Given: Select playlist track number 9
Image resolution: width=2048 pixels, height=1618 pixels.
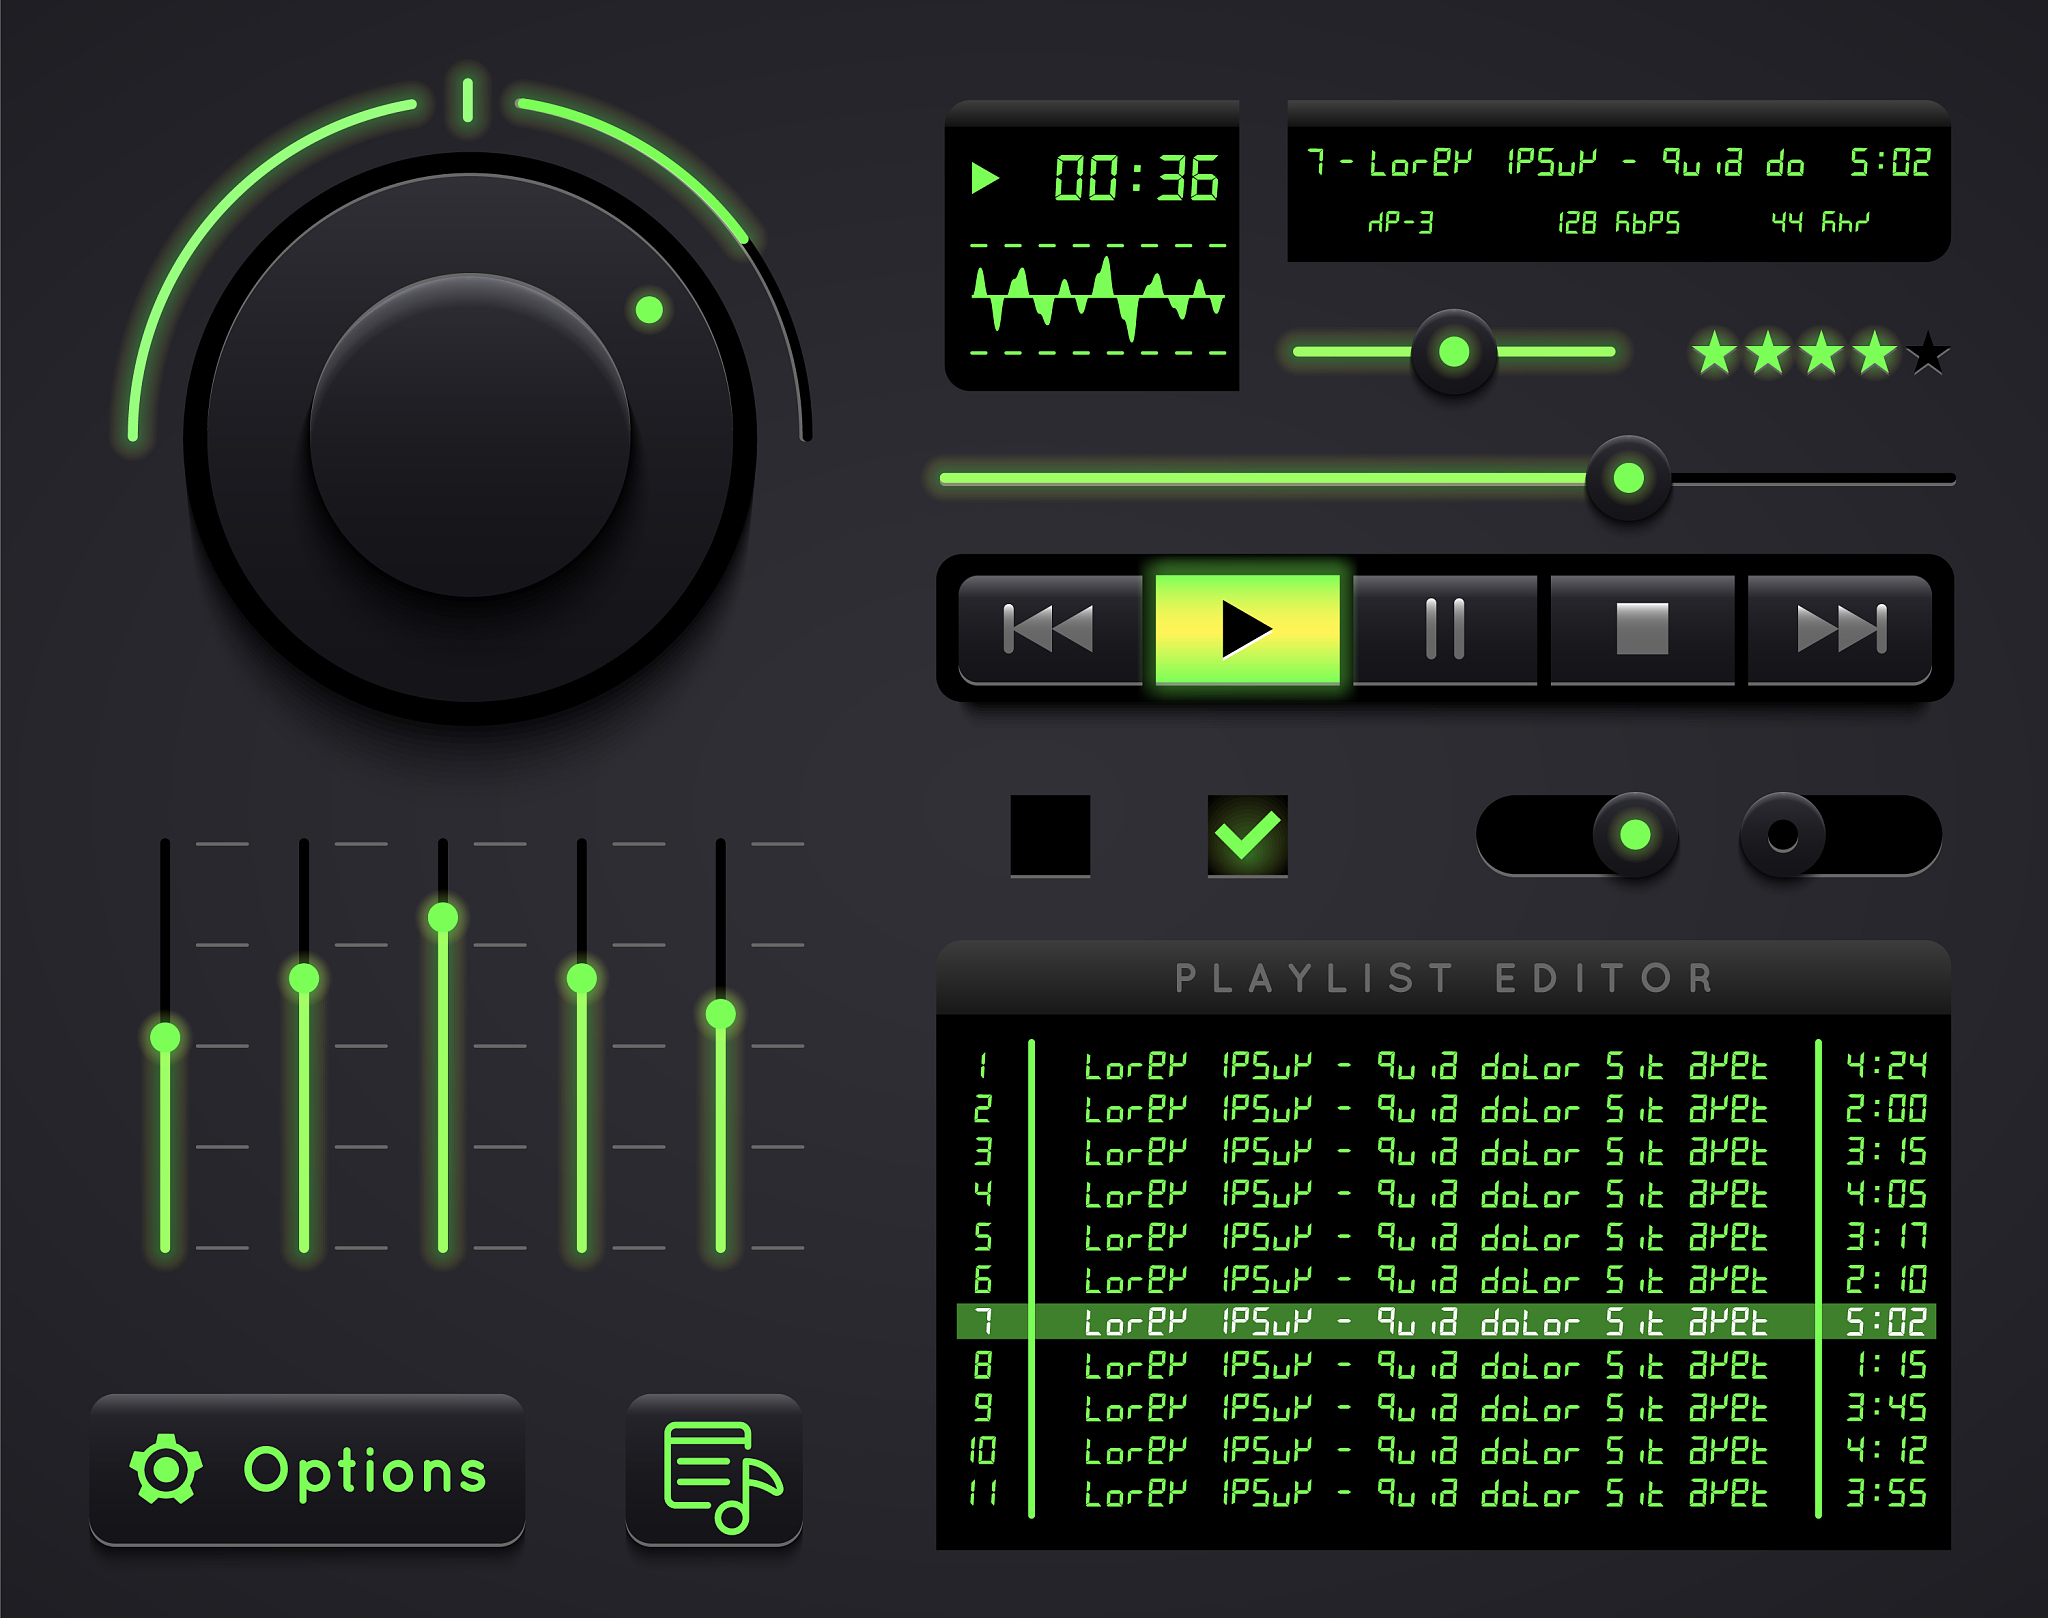Looking at the screenshot, I should [x=1447, y=1408].
